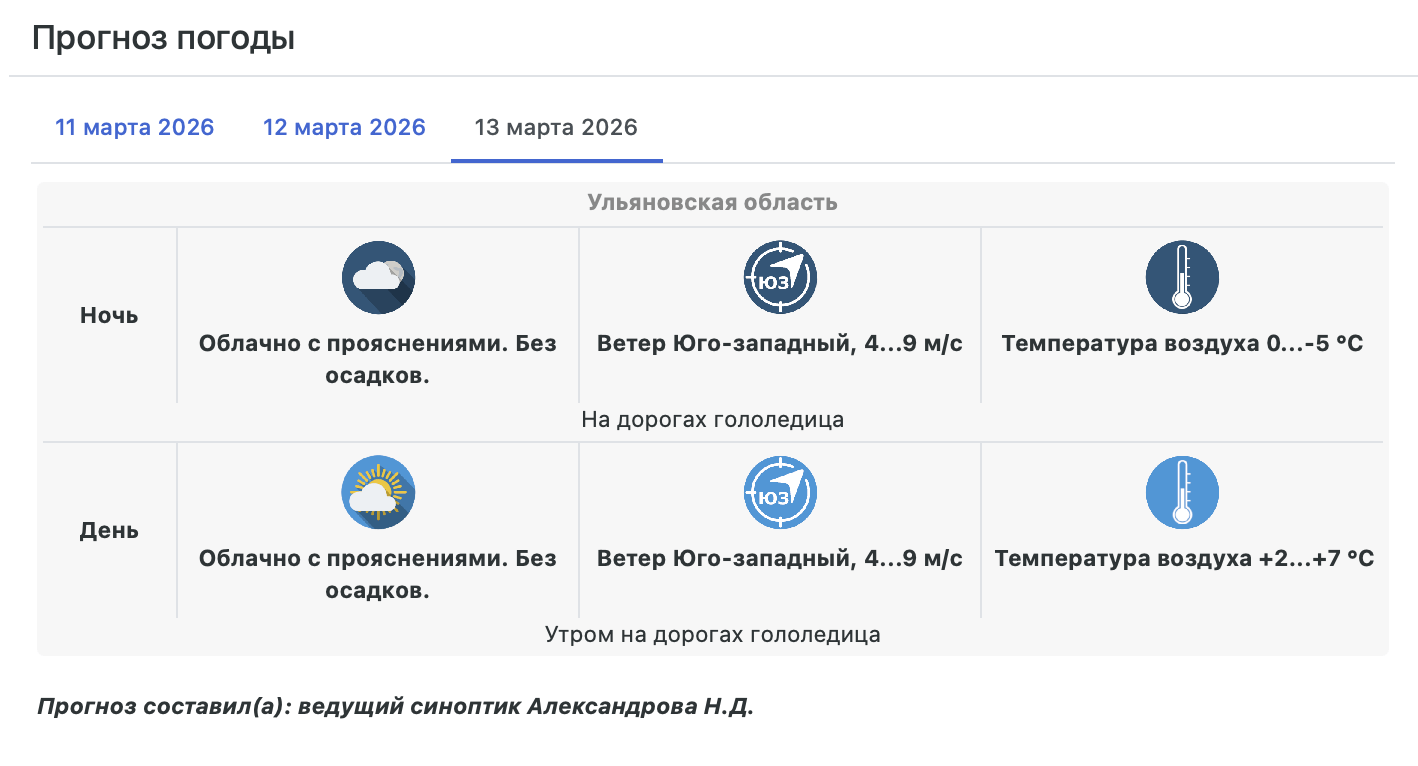The height and width of the screenshot is (766, 1418).
Task: Click the daytime thermometer temperature icon
Action: [1182, 492]
